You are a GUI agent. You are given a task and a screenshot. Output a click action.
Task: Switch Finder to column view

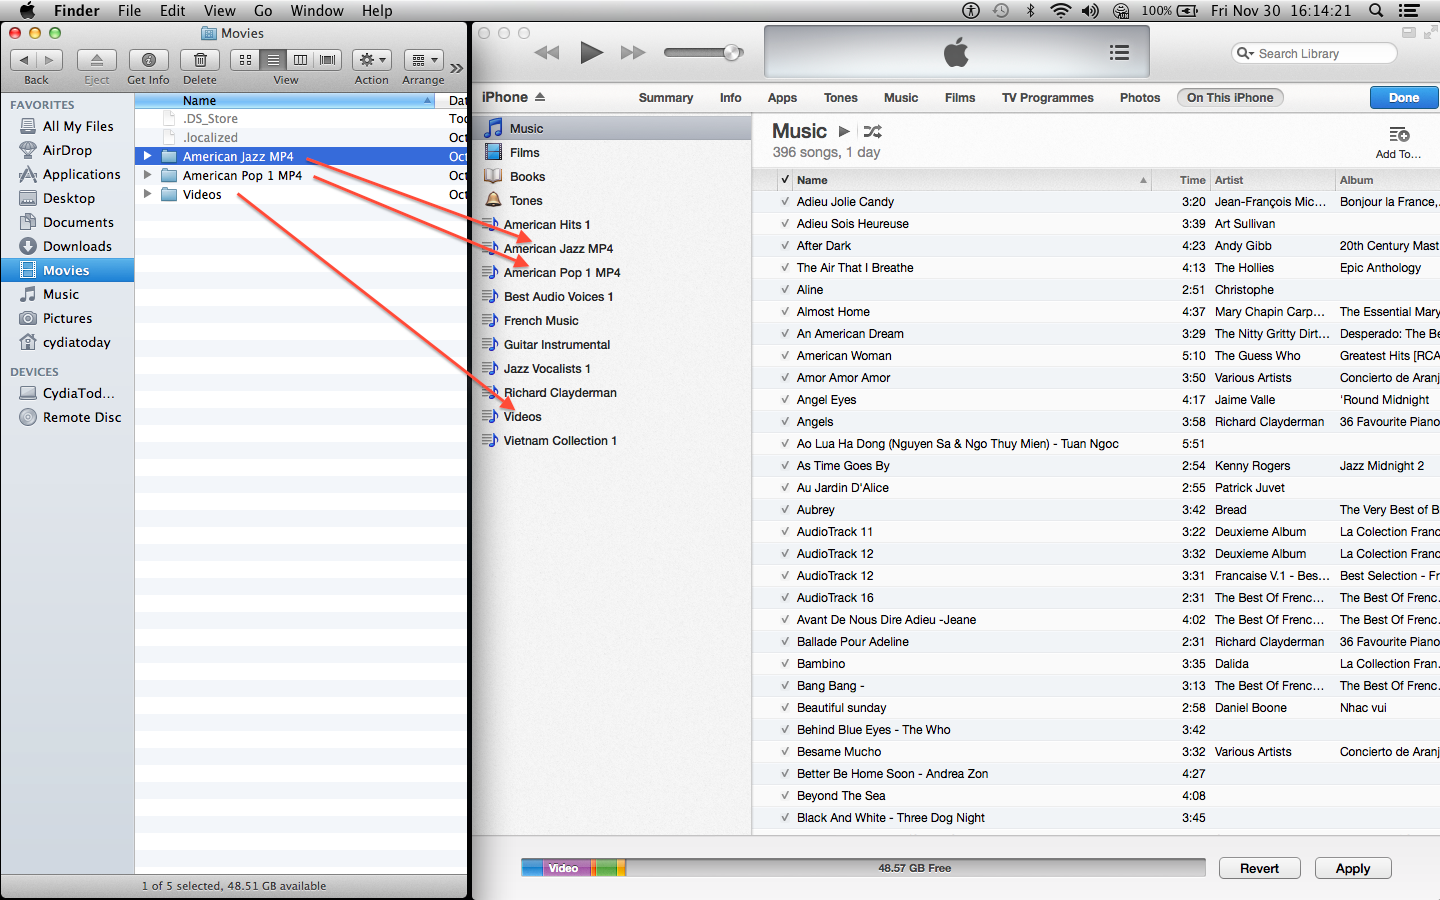[x=300, y=60]
